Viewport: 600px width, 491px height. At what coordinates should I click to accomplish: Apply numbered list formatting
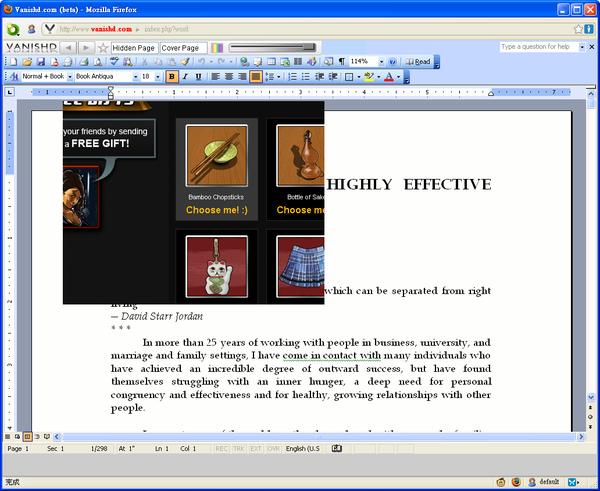coord(293,77)
